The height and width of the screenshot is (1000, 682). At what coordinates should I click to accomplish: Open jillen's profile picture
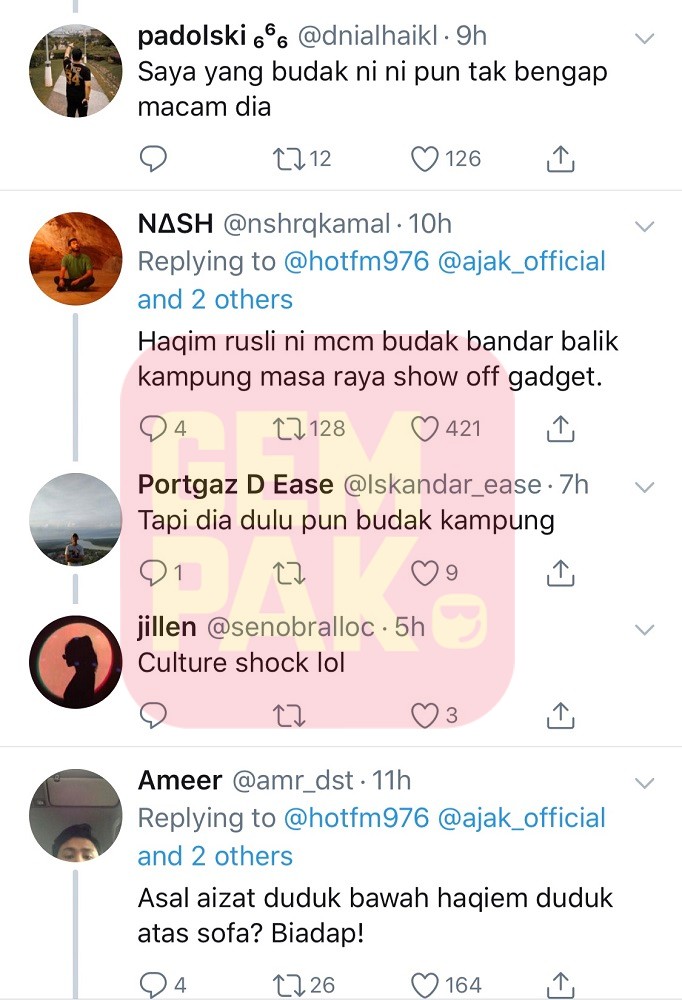point(75,661)
